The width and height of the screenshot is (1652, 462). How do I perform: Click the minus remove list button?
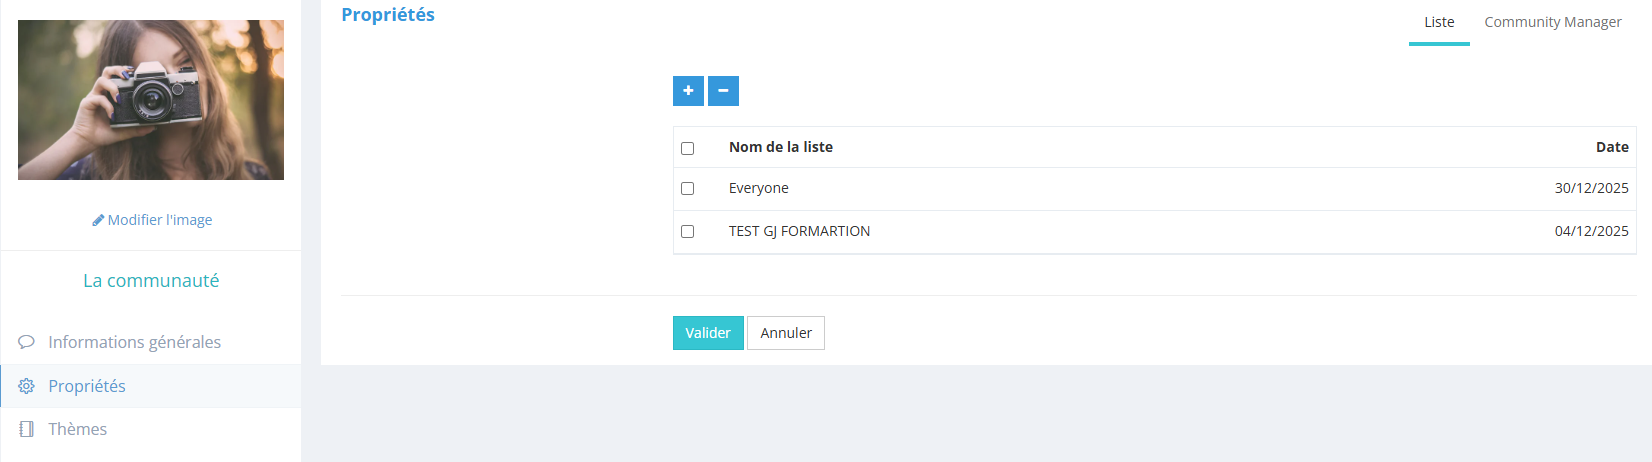coord(723,91)
